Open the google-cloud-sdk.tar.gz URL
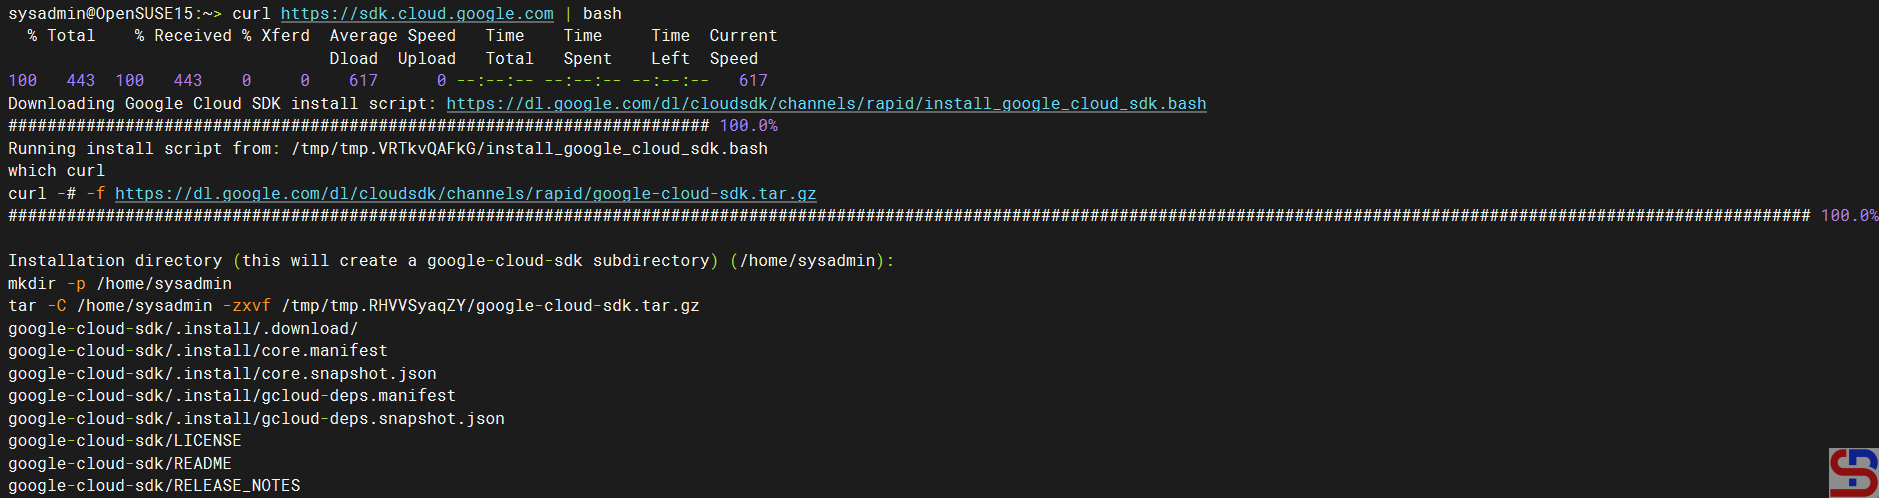Viewport: 1879px width, 498px height. [465, 194]
